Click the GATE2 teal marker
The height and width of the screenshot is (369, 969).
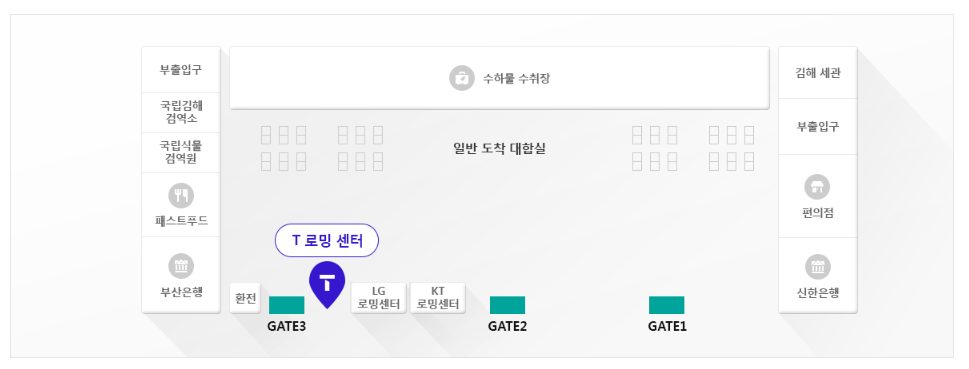pyautogui.click(x=507, y=305)
